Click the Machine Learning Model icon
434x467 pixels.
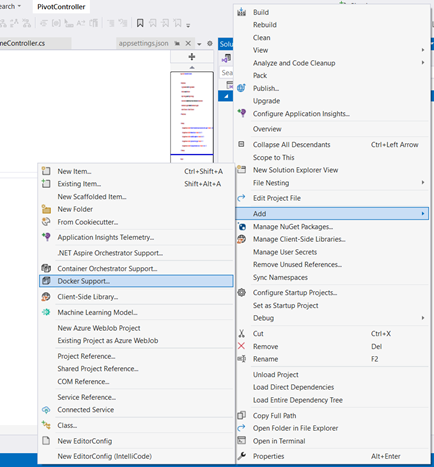(46, 312)
